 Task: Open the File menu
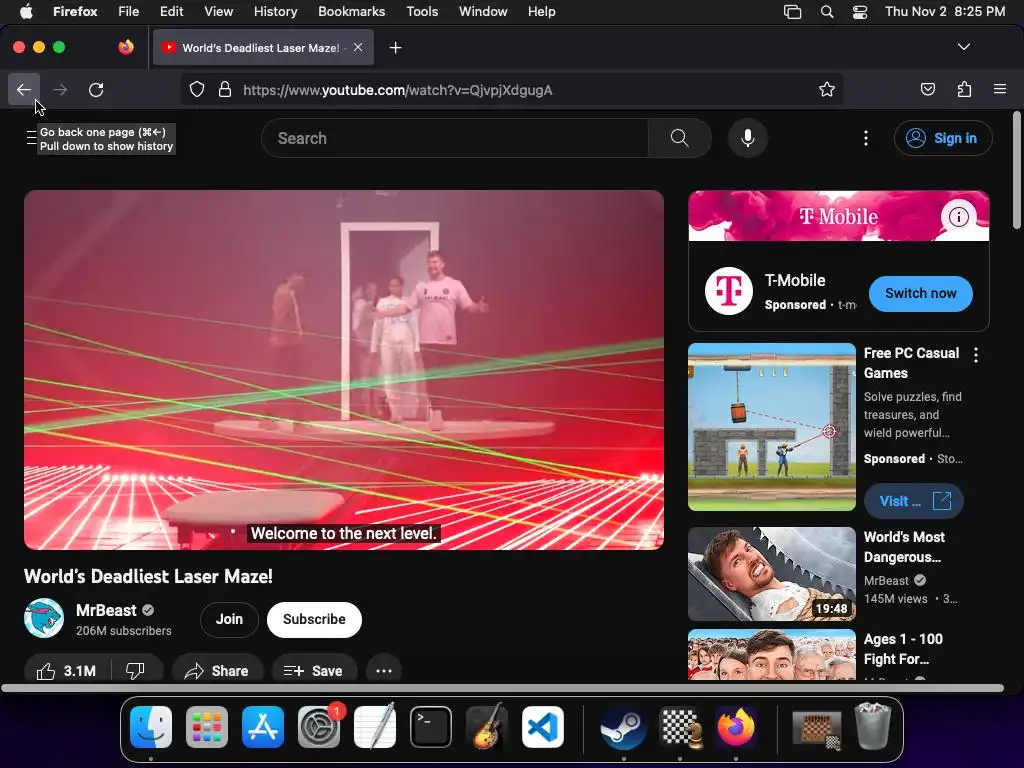coord(129,11)
